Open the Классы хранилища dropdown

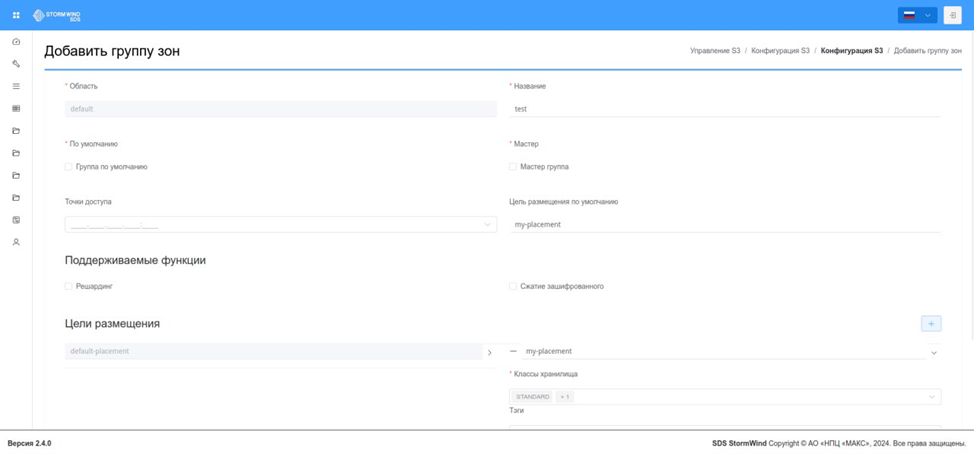tap(725, 397)
